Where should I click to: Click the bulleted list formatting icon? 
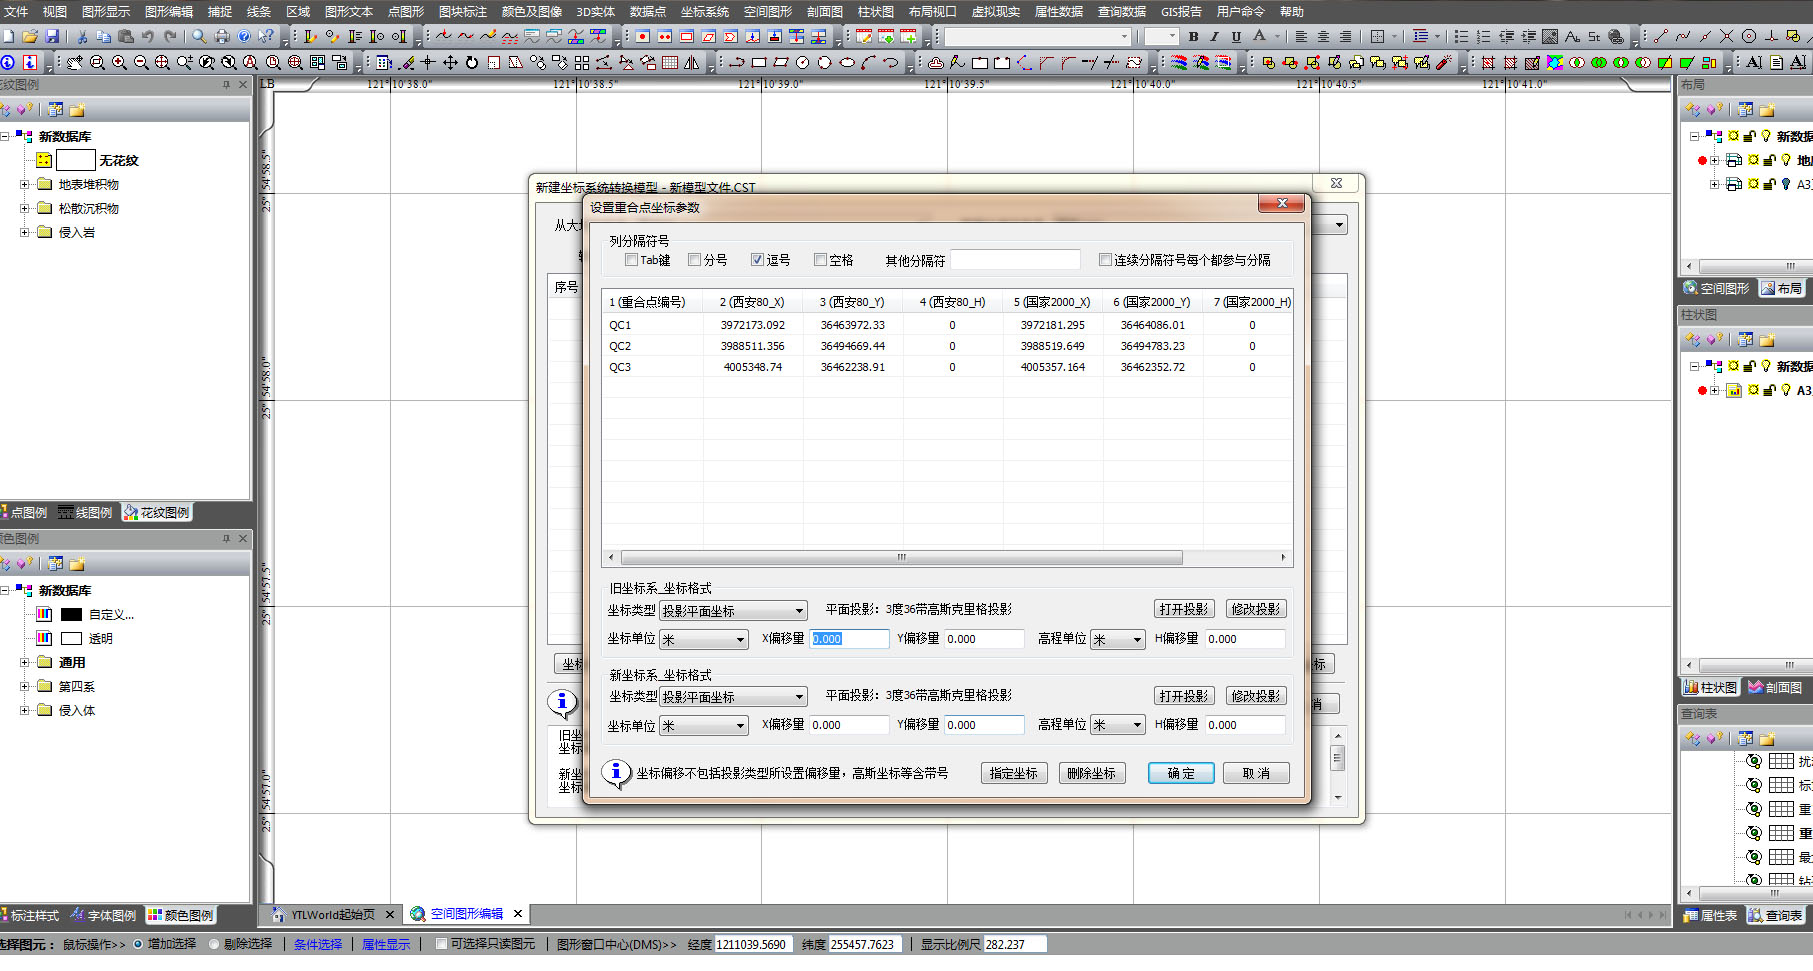1461,36
